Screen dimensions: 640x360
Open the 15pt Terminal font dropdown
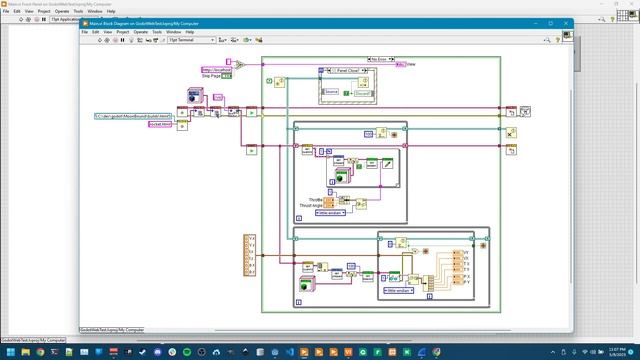pos(191,40)
